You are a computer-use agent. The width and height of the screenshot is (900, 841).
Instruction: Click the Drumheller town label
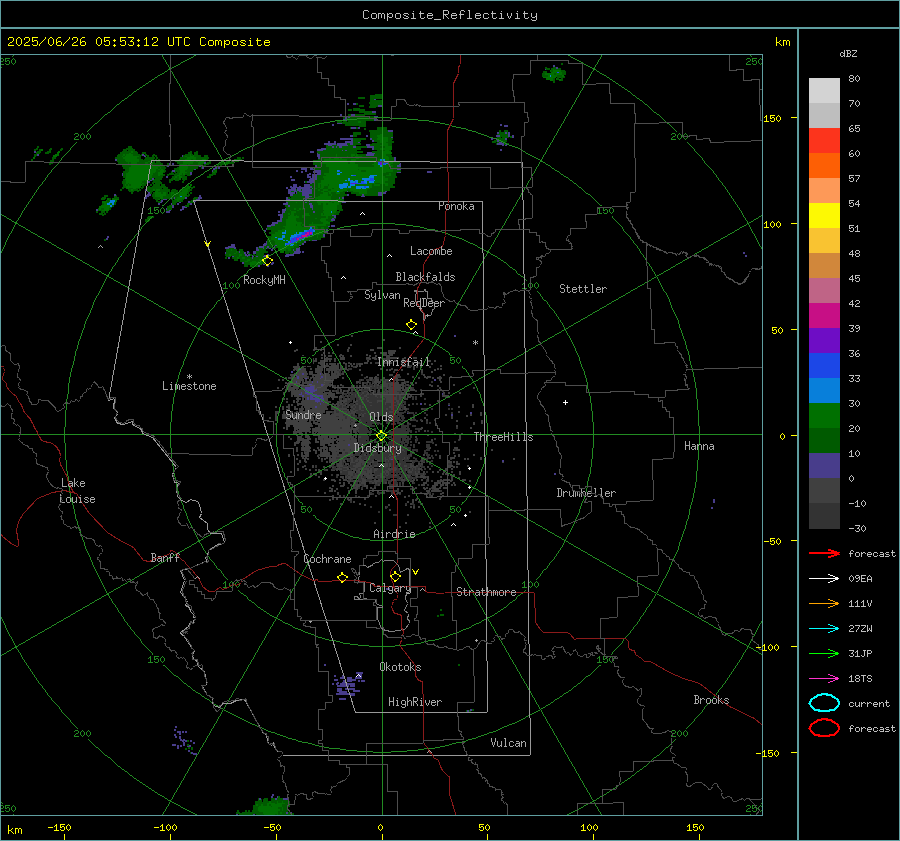click(586, 493)
